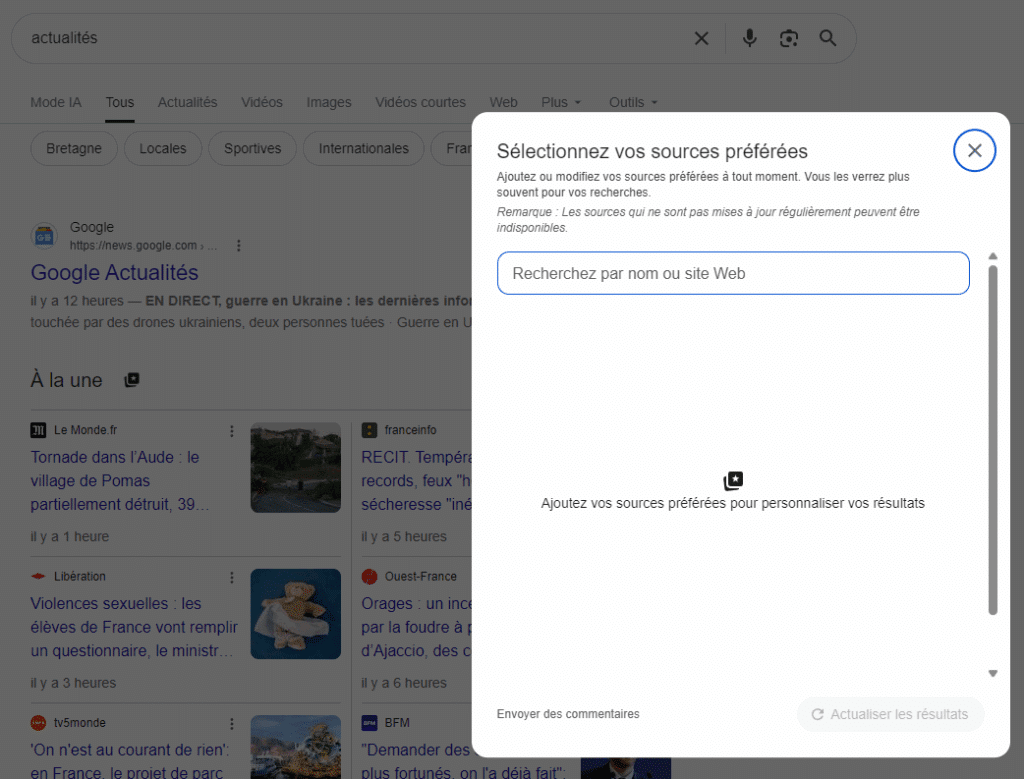The height and width of the screenshot is (779, 1024).
Task: Click Envoyer des commentaires link
Action: coord(568,714)
